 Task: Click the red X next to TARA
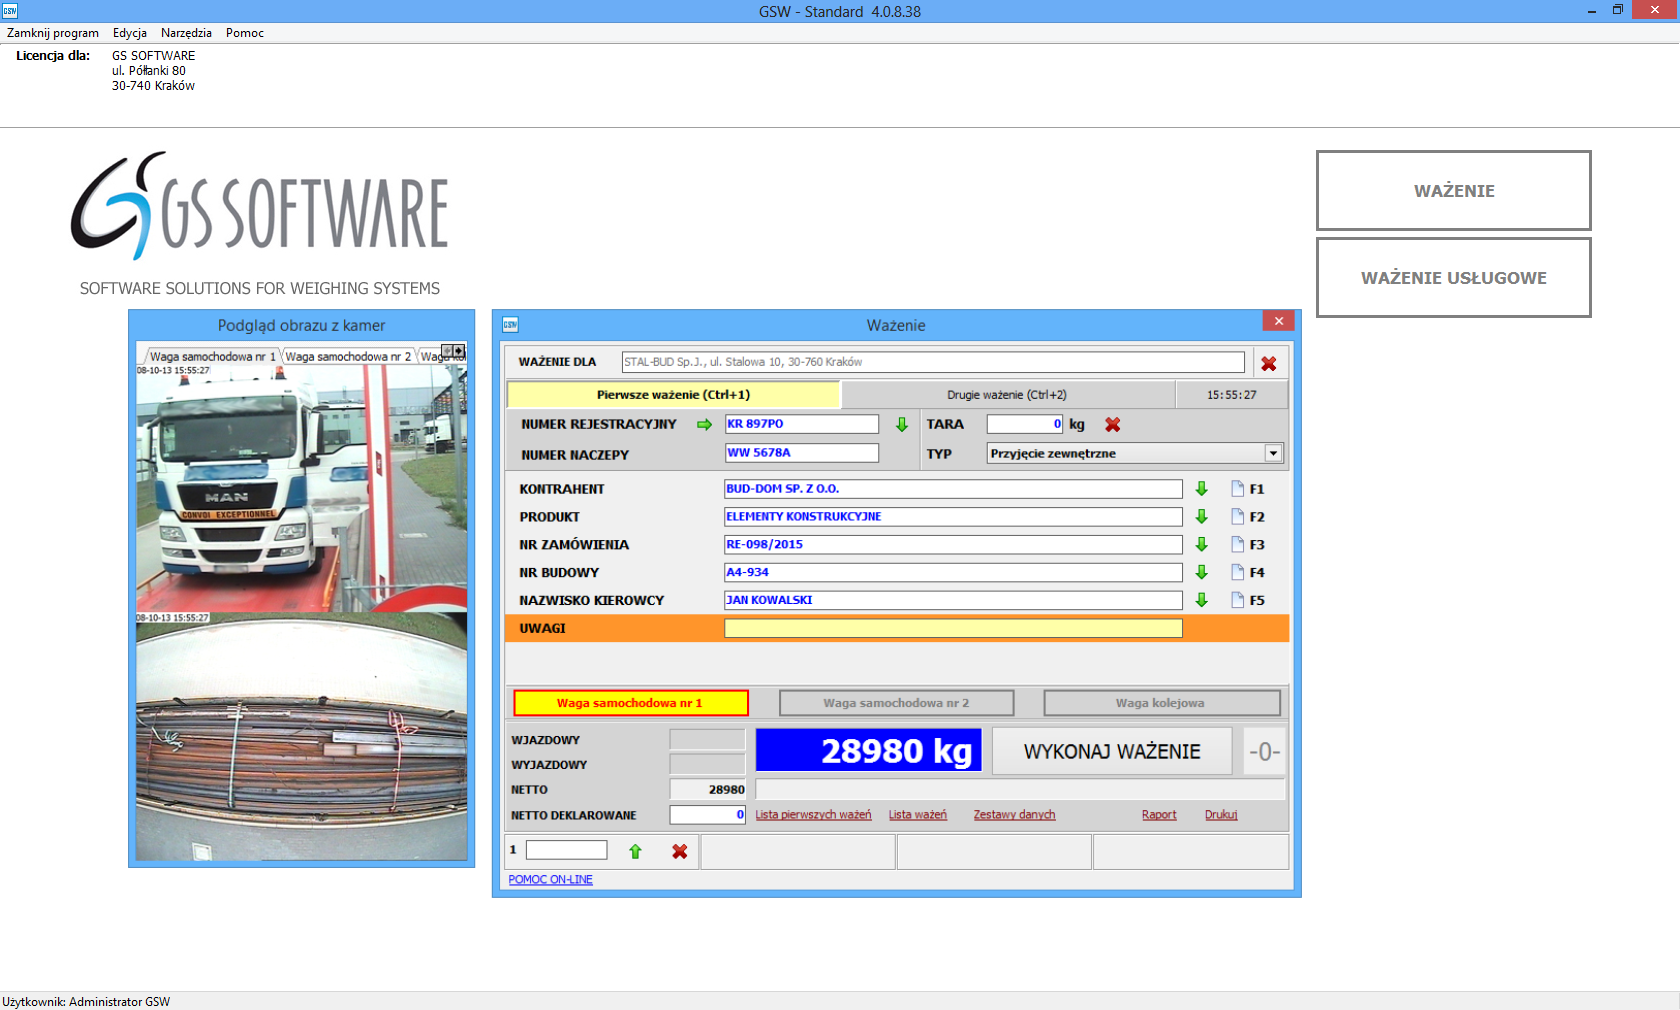(x=1112, y=425)
